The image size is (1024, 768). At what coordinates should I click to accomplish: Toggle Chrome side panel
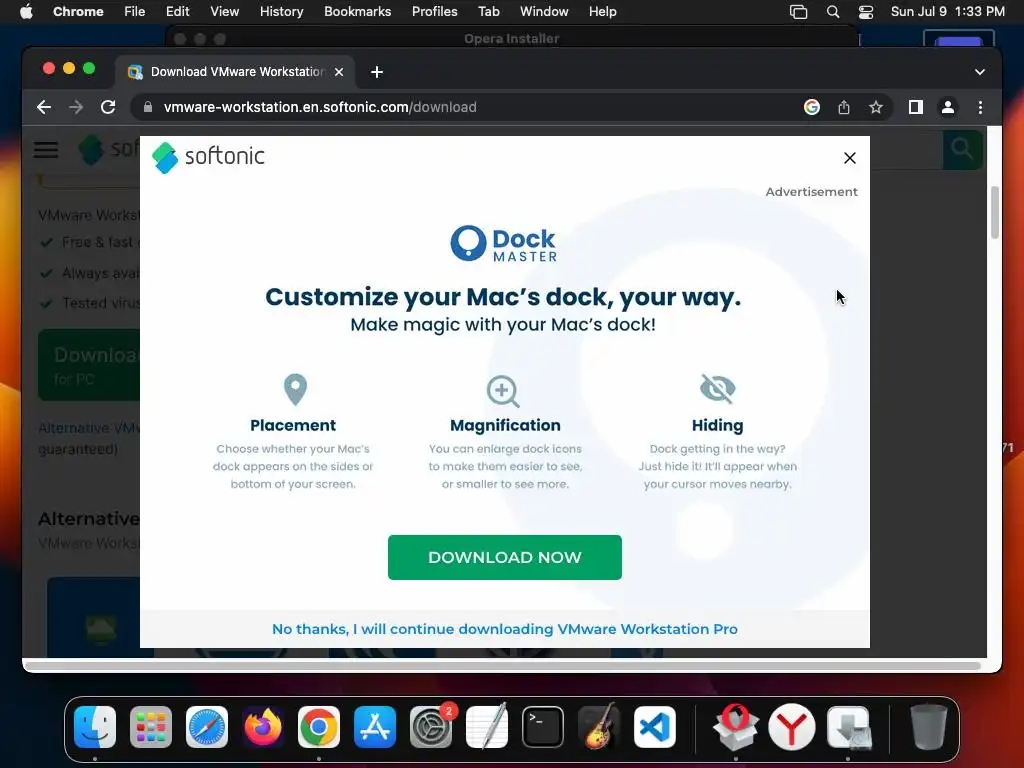point(916,107)
